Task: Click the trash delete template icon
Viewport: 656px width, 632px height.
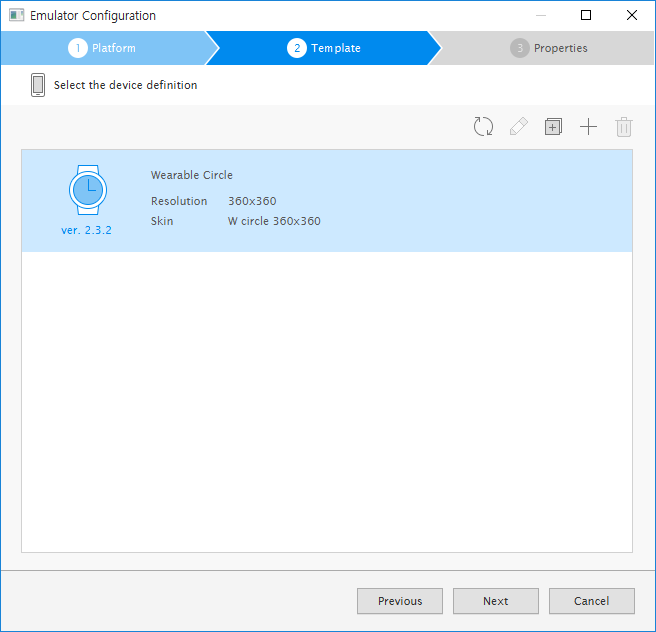Action: [624, 127]
